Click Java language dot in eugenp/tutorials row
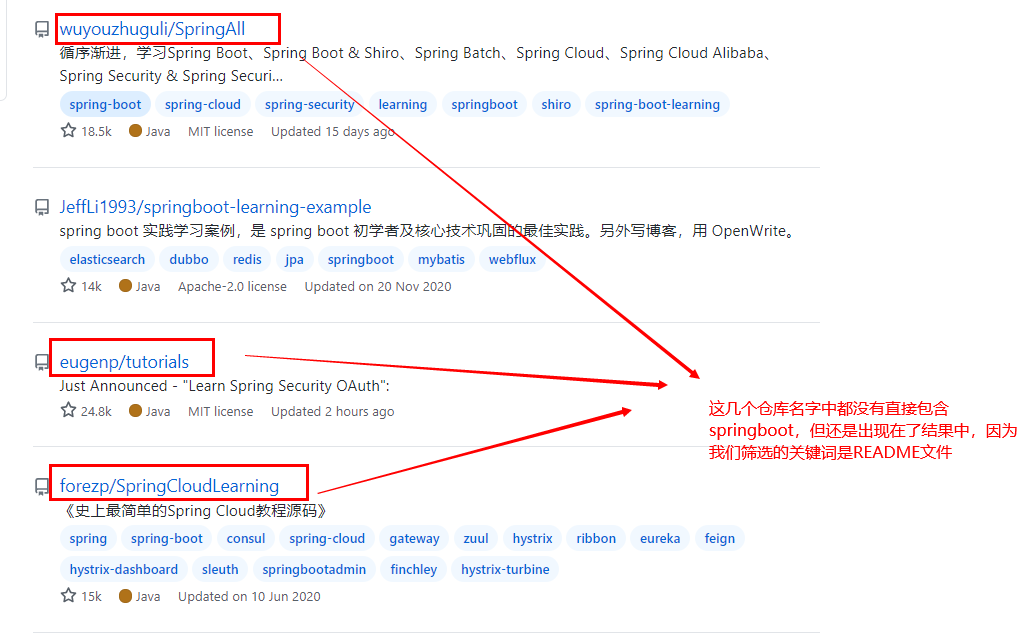Image resolution: width=1030 pixels, height=634 pixels. point(135,411)
